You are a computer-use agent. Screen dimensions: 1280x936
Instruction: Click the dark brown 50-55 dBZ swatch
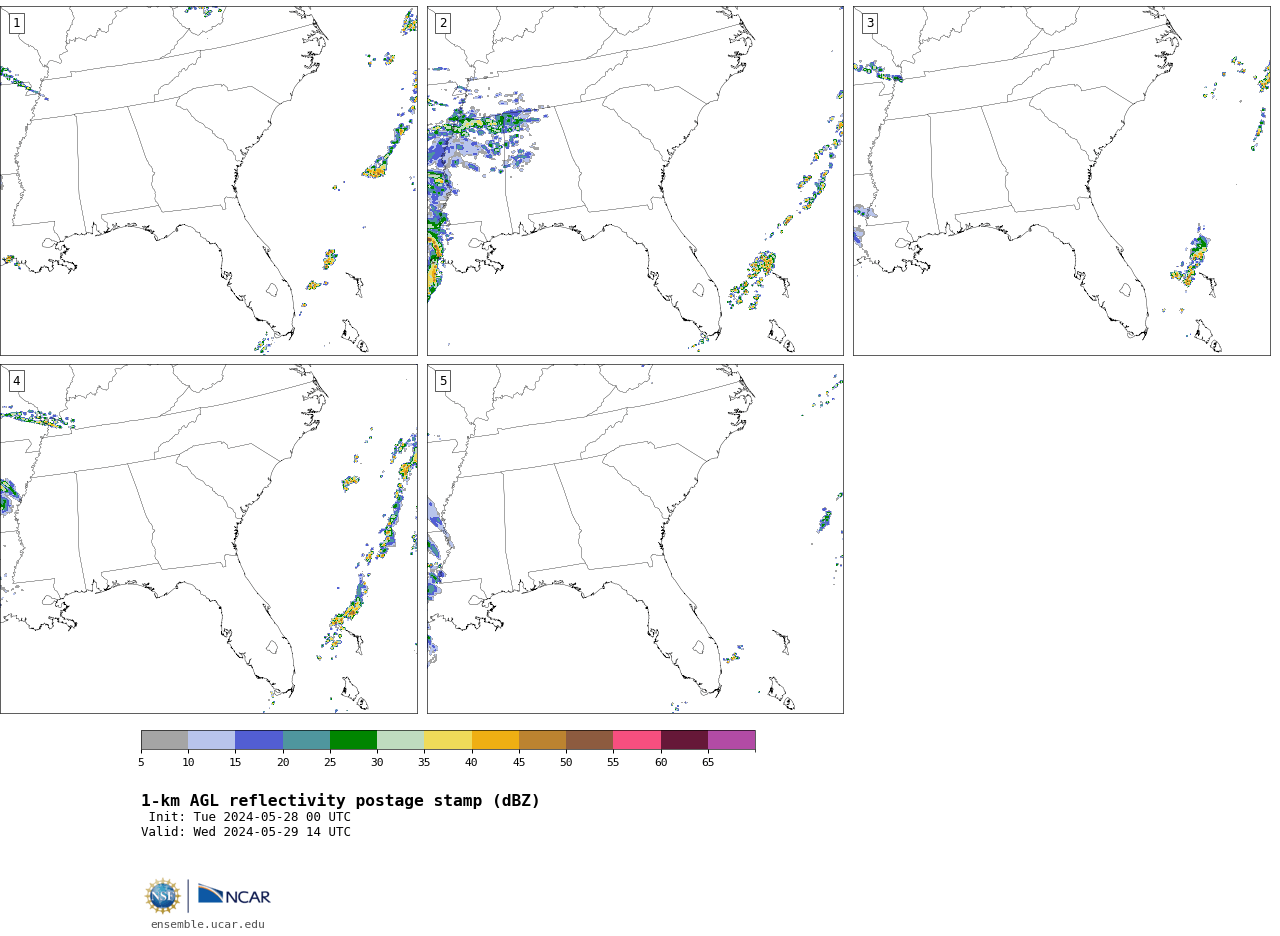coord(589,740)
